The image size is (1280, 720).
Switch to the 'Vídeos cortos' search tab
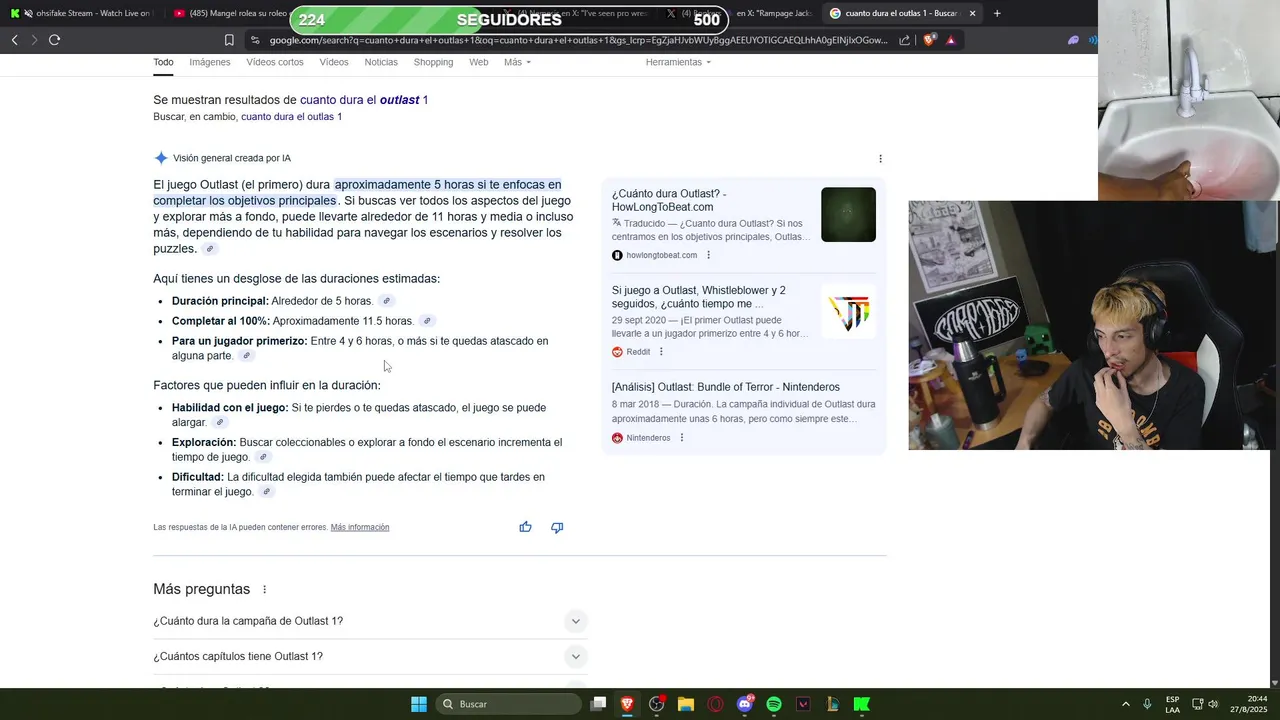click(275, 62)
